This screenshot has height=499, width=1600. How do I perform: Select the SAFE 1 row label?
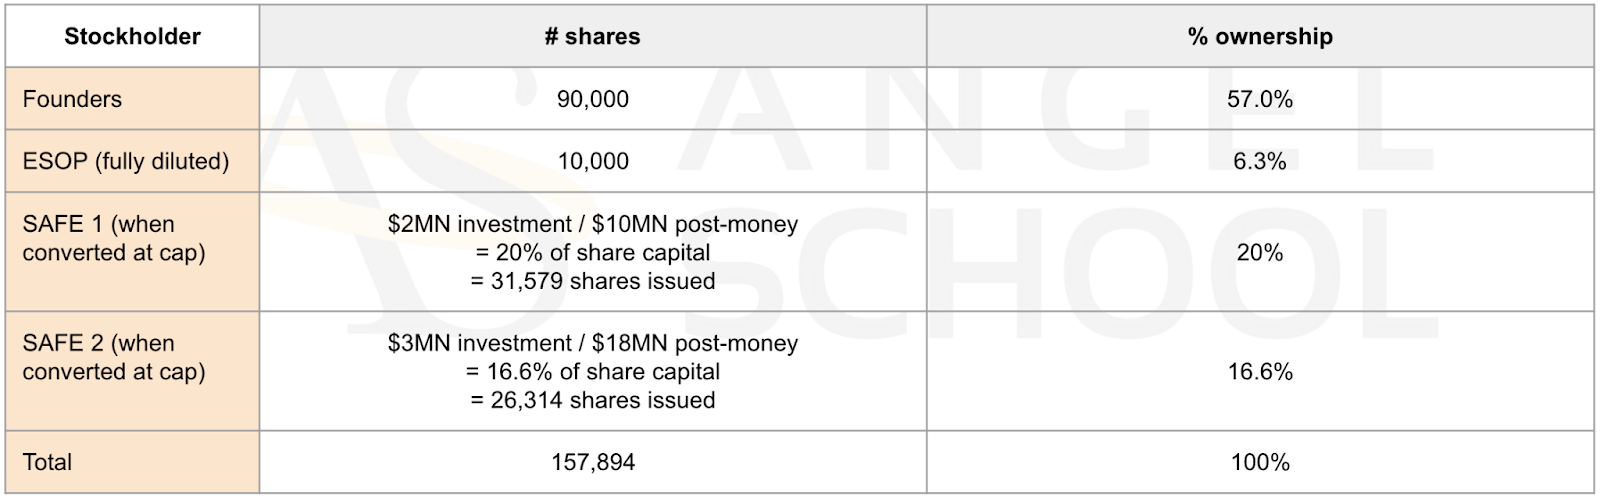[132, 252]
